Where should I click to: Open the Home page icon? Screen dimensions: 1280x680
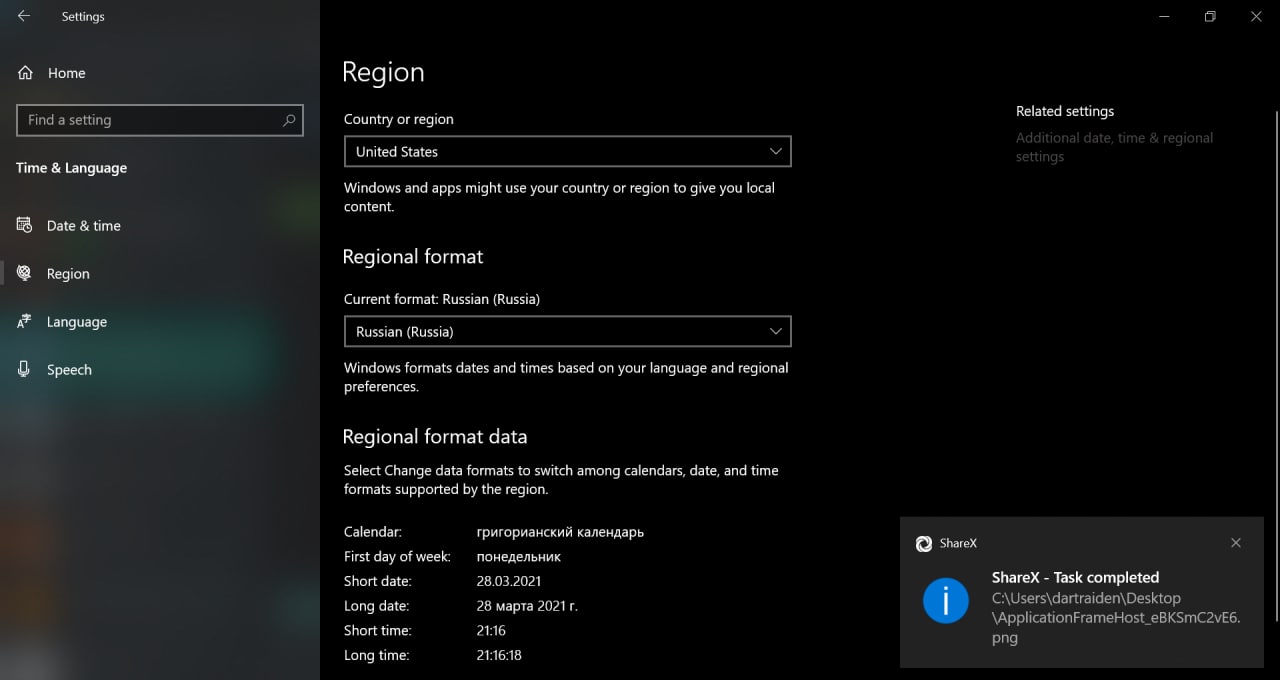(25, 73)
